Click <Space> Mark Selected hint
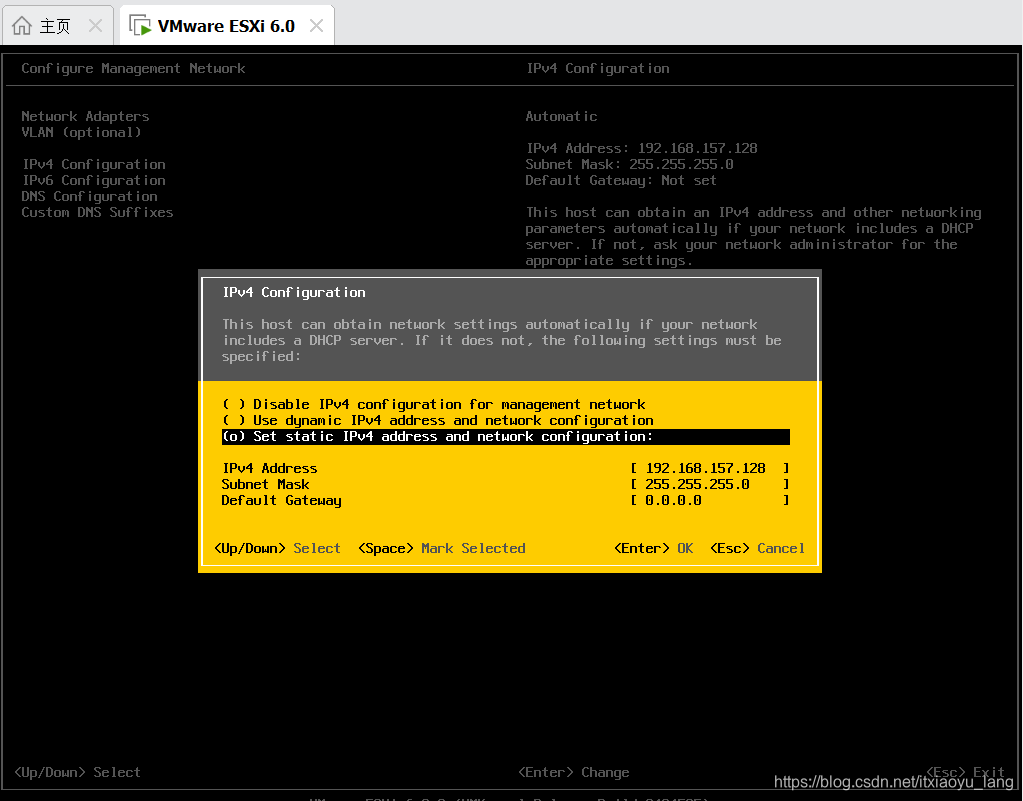Viewport: 1023px width, 801px height. [442, 549]
